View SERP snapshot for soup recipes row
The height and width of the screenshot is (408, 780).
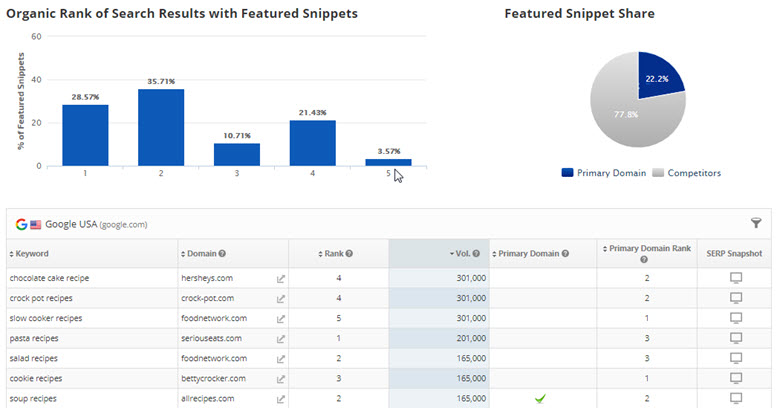[x=737, y=398]
